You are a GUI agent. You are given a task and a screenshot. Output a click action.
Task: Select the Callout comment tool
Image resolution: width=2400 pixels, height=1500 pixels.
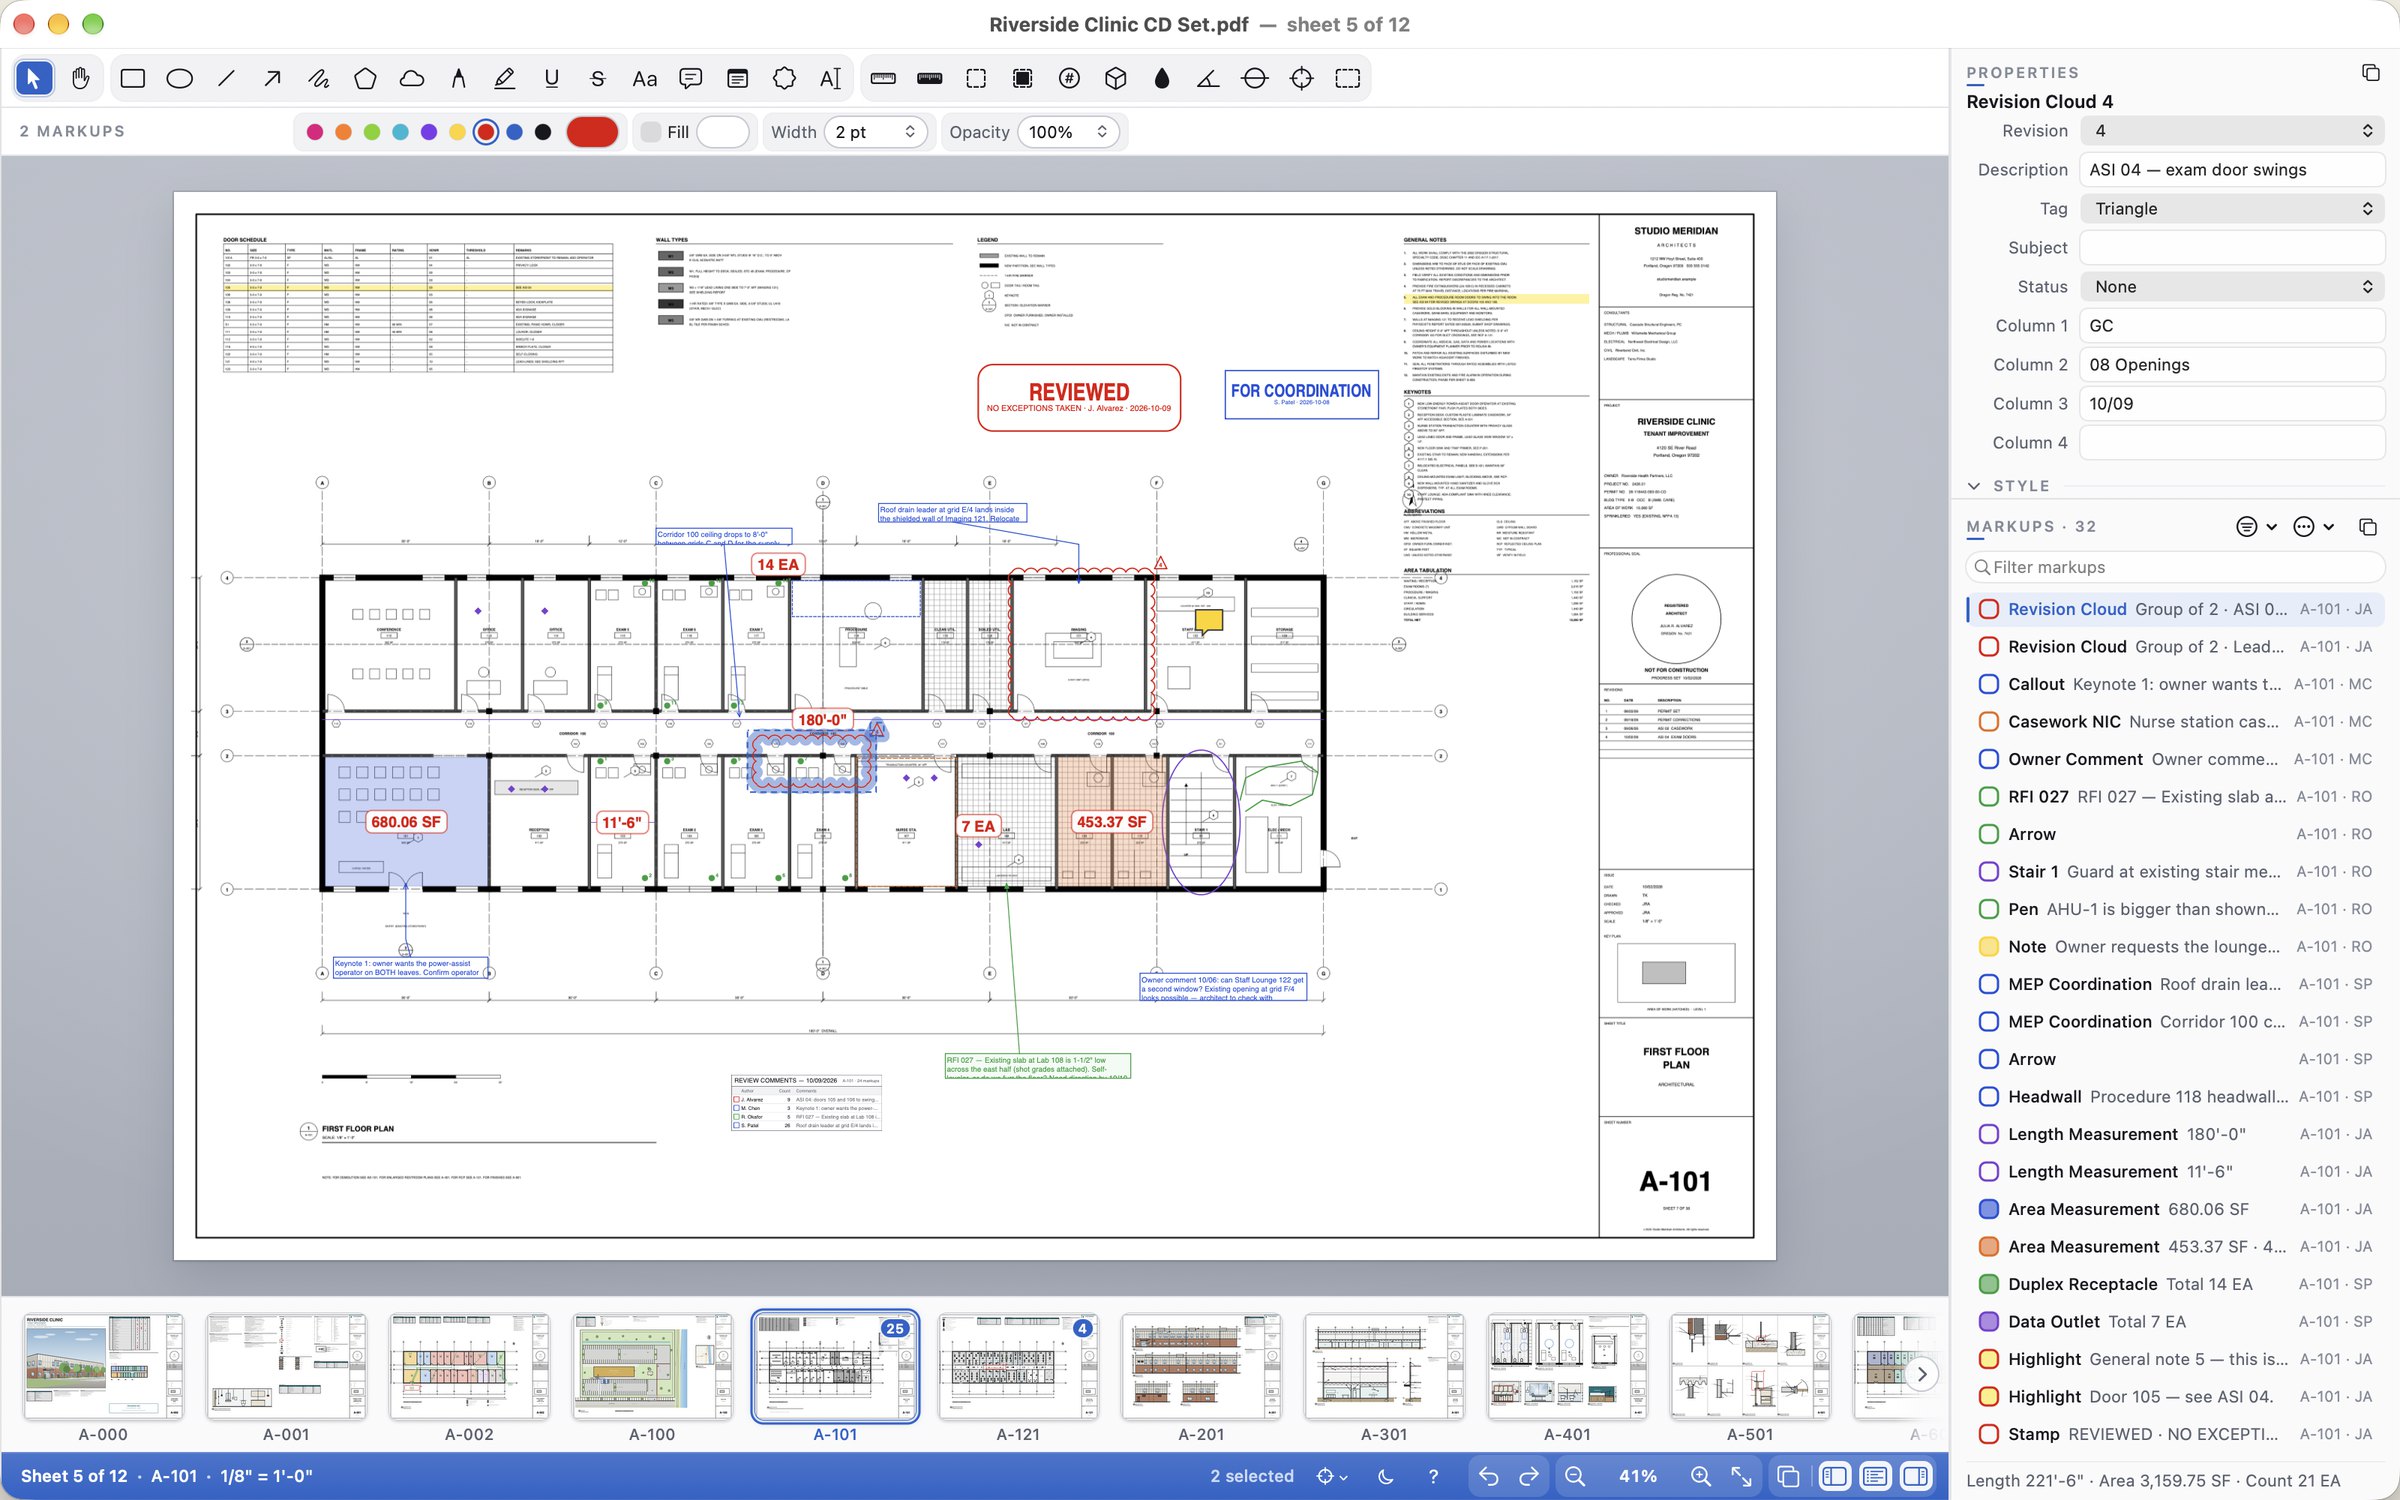tap(690, 78)
